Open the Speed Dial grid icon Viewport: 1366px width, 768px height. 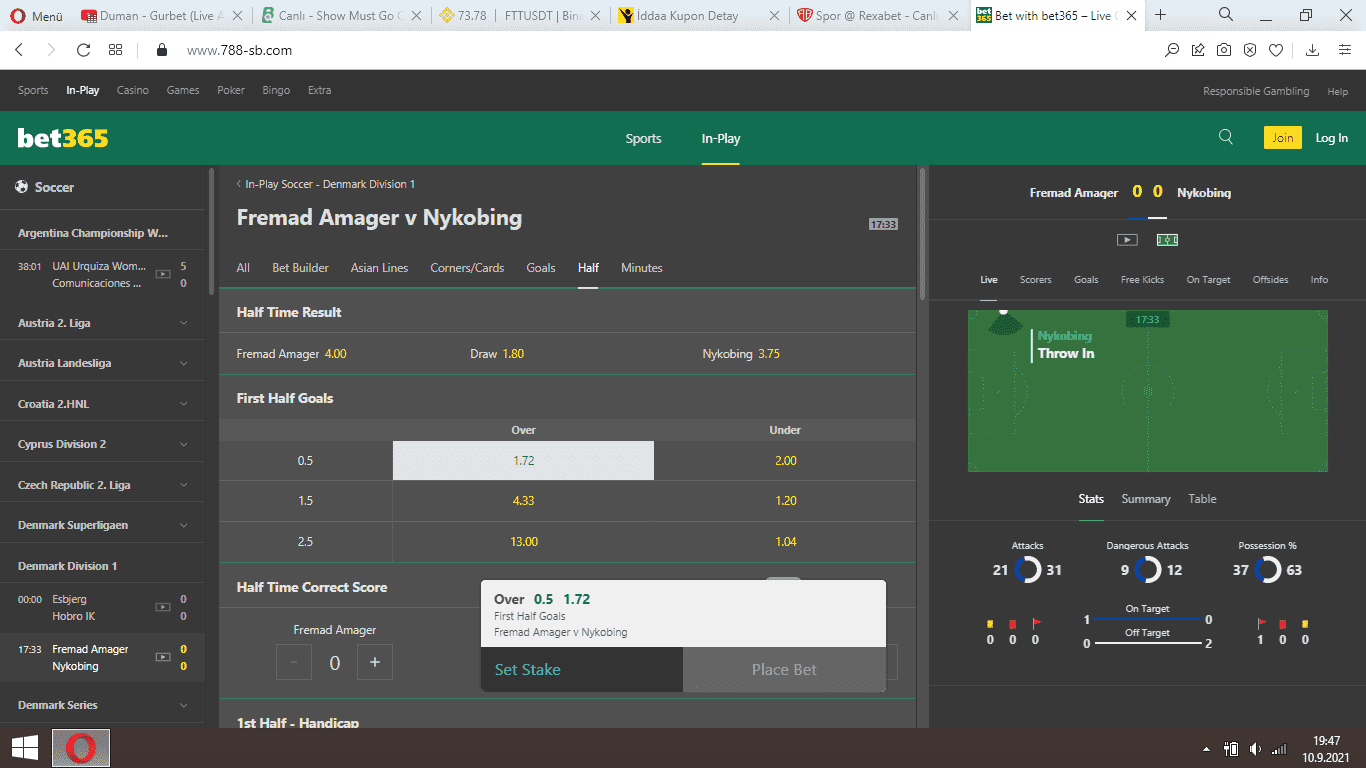(x=116, y=50)
